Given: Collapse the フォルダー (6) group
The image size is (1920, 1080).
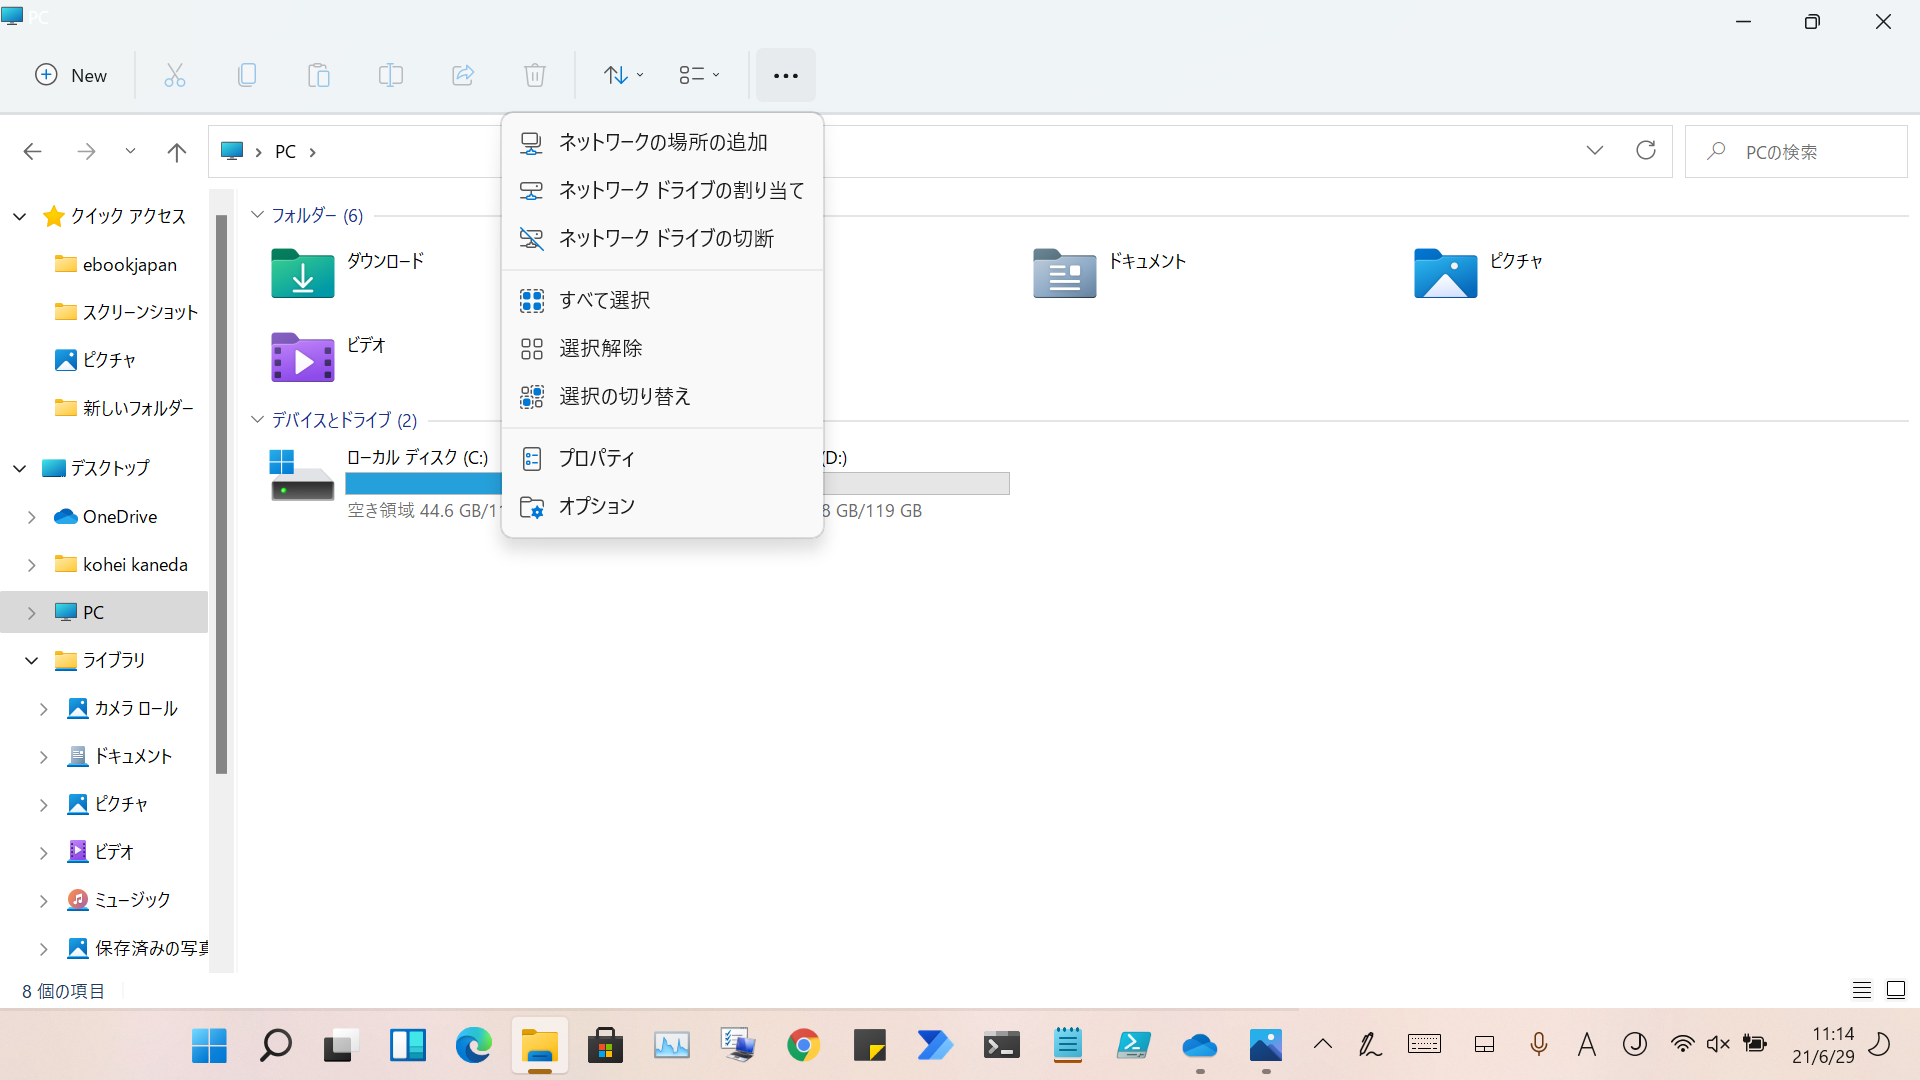Looking at the screenshot, I should click(258, 215).
